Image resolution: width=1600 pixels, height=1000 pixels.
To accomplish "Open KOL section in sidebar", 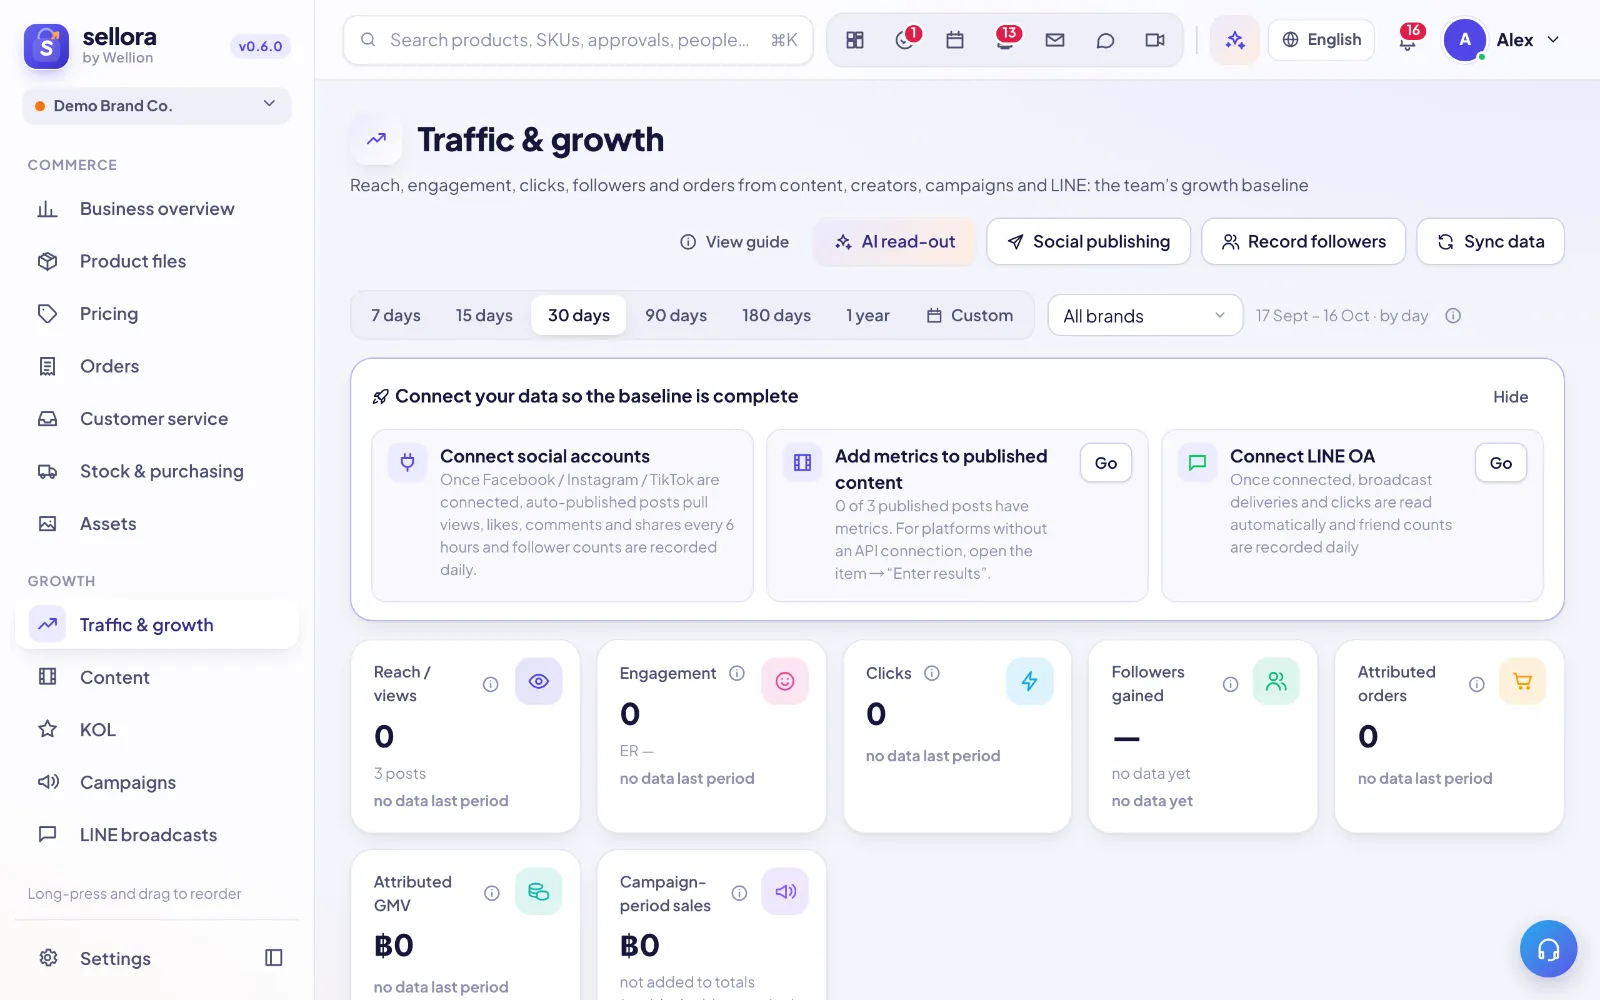I will click(157, 730).
